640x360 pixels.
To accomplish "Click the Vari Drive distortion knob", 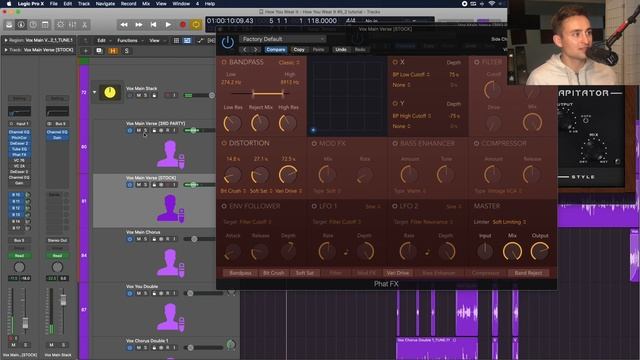I will (x=288, y=174).
